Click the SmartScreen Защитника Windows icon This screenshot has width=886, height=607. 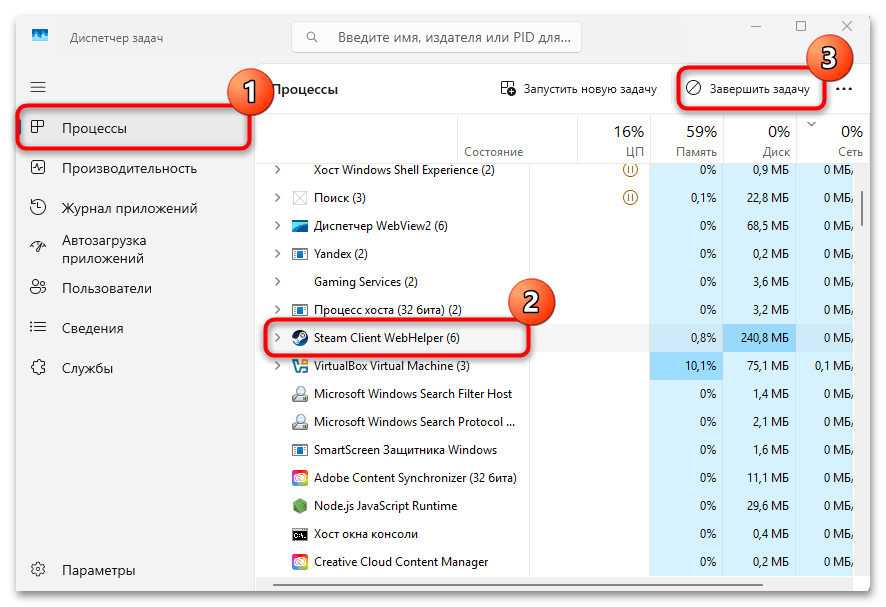click(x=299, y=450)
